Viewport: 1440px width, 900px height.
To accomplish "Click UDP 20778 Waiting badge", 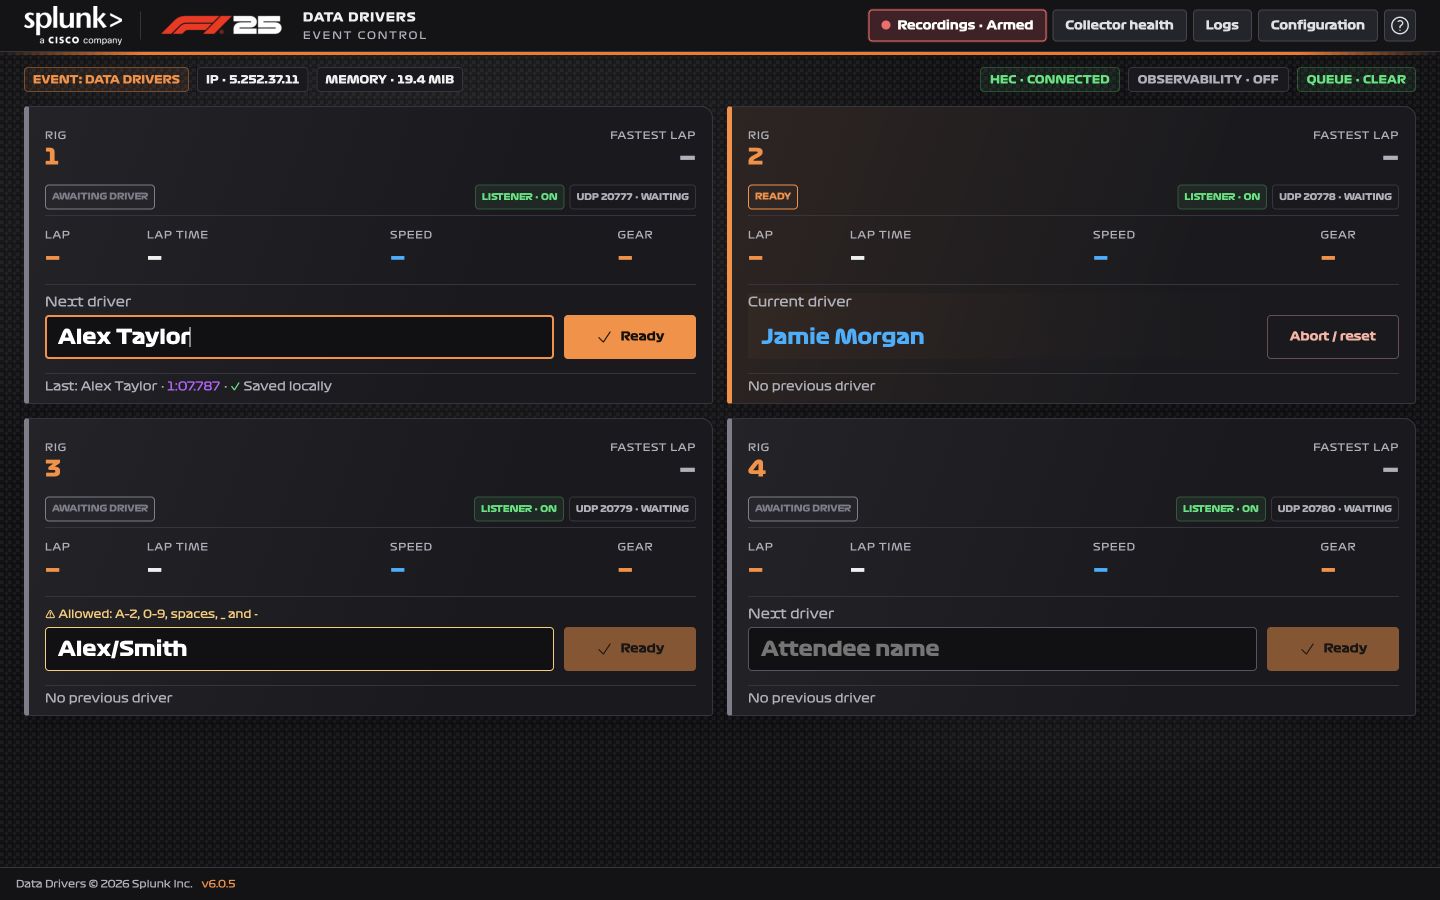I will [x=1335, y=197].
